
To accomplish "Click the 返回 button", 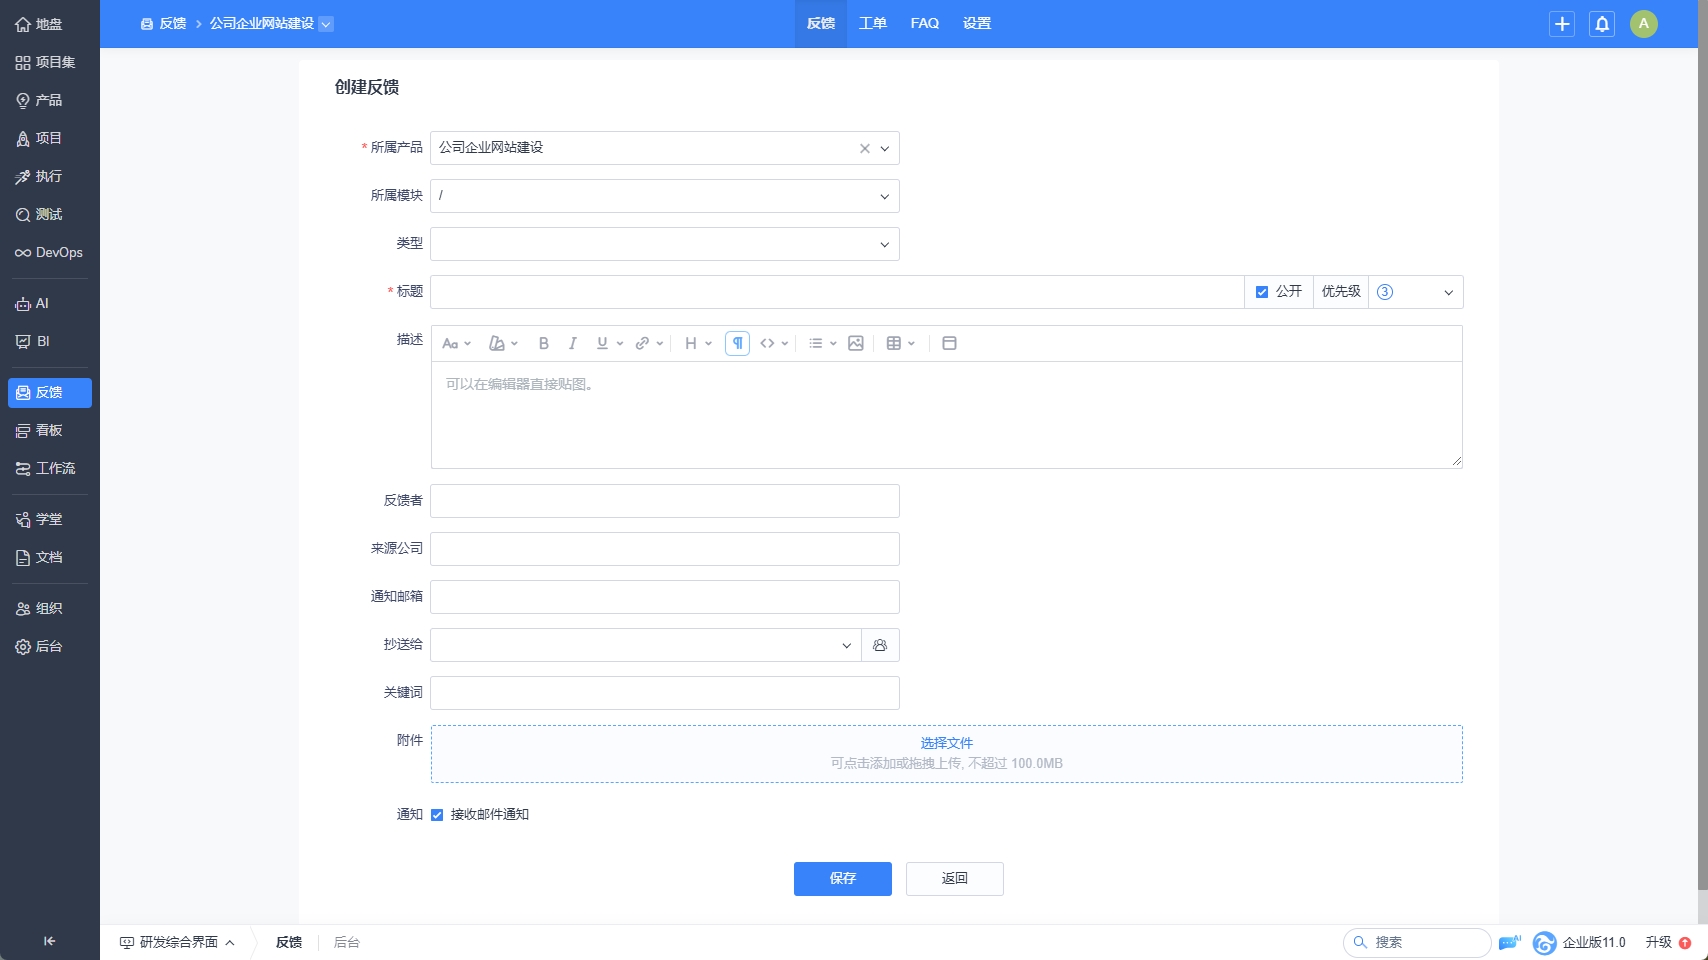I will (955, 879).
